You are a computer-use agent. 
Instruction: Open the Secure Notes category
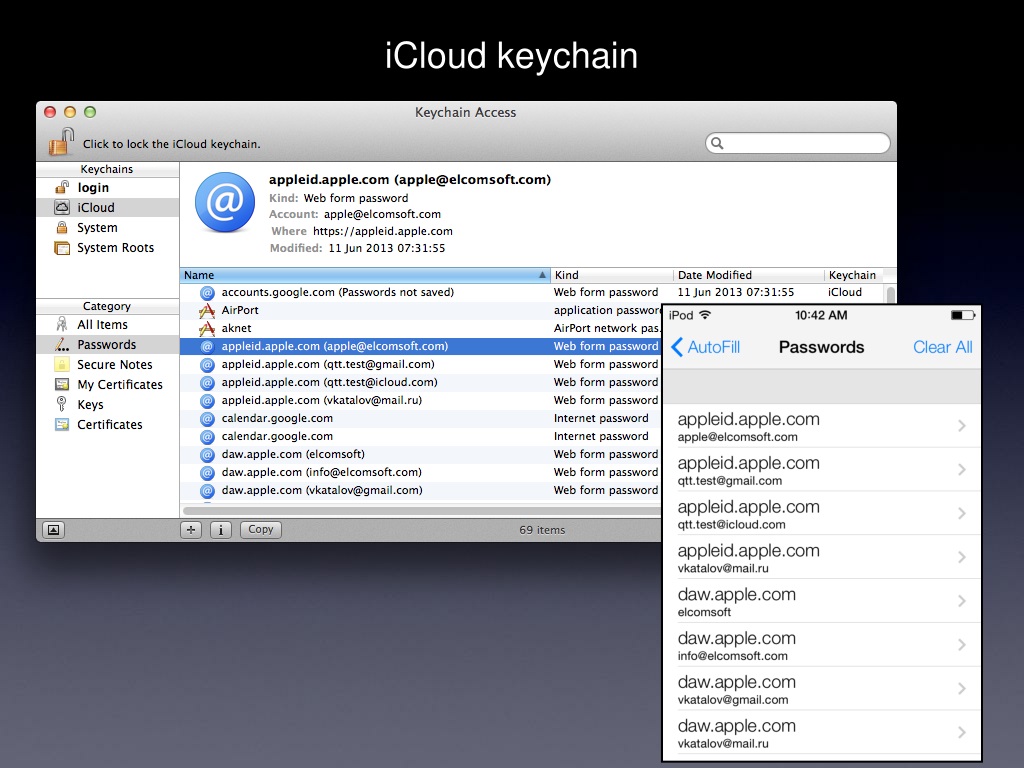click(108, 364)
